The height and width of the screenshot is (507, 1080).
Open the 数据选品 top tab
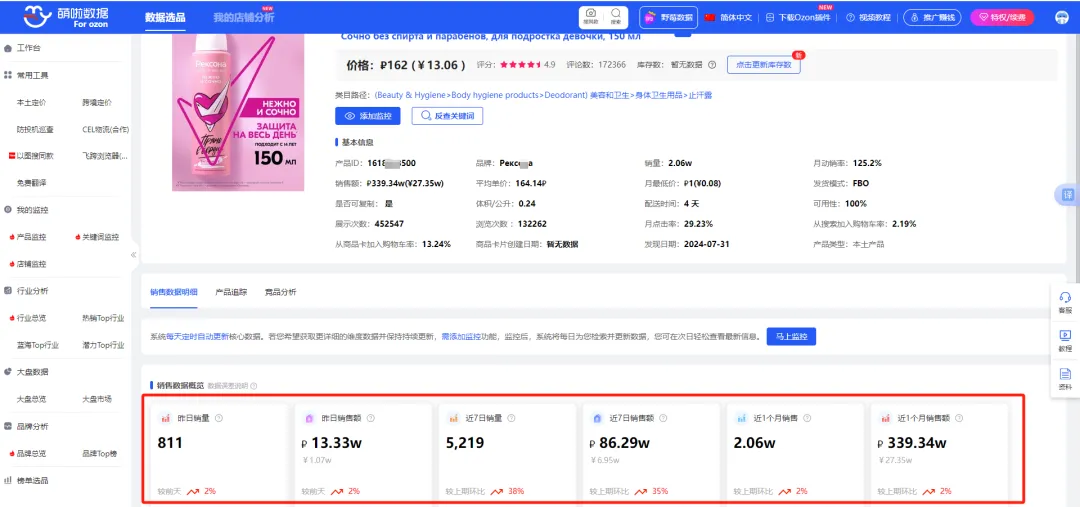click(x=165, y=18)
